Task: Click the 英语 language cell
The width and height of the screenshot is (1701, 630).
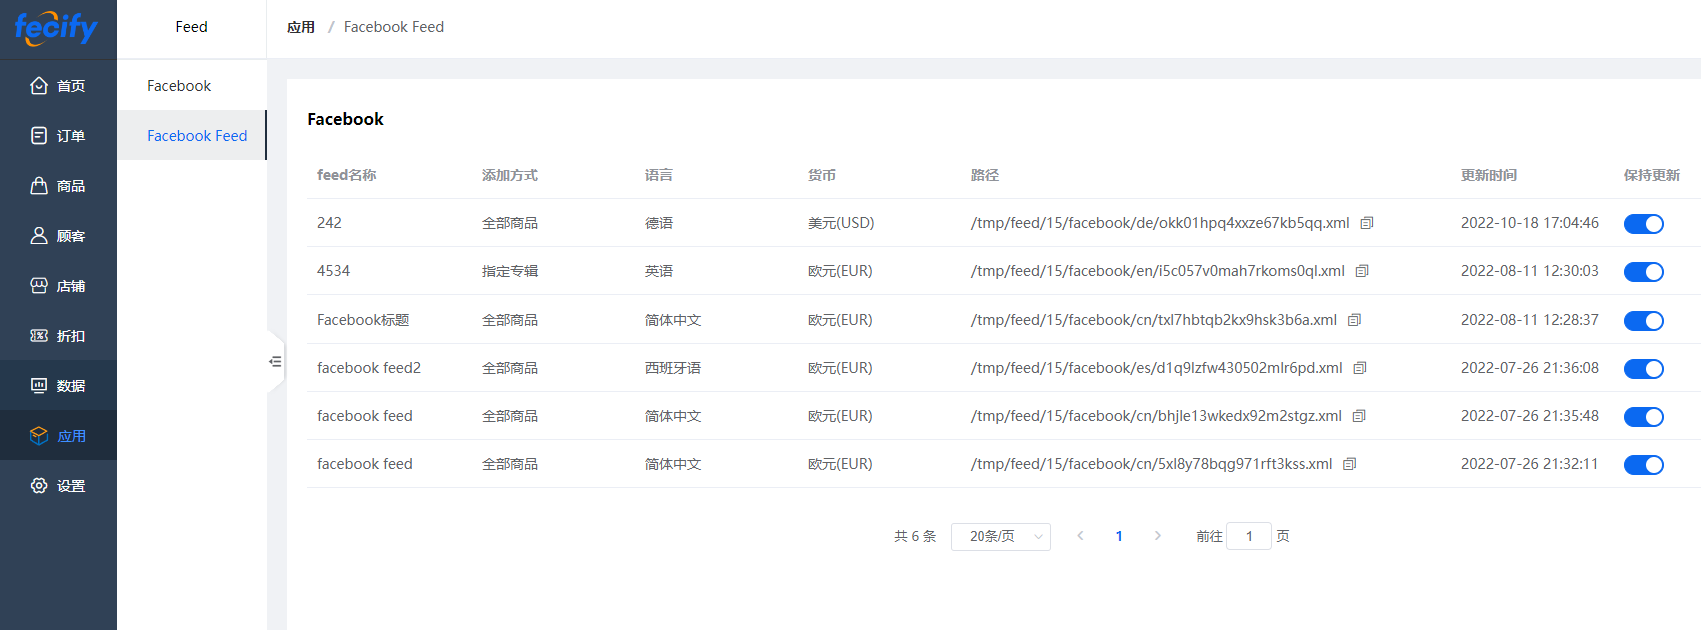Action: (659, 271)
